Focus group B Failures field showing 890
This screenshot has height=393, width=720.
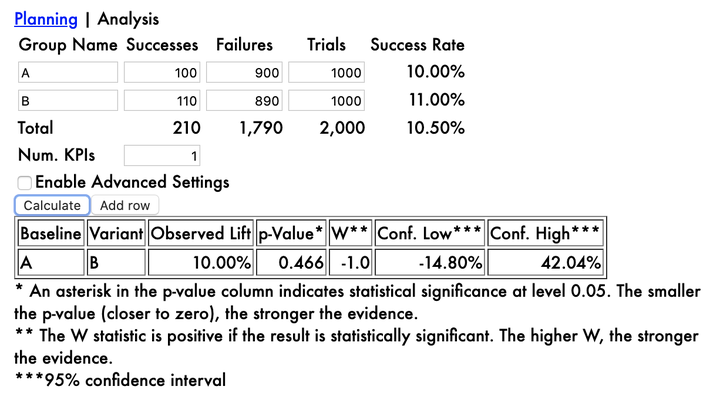244,101
